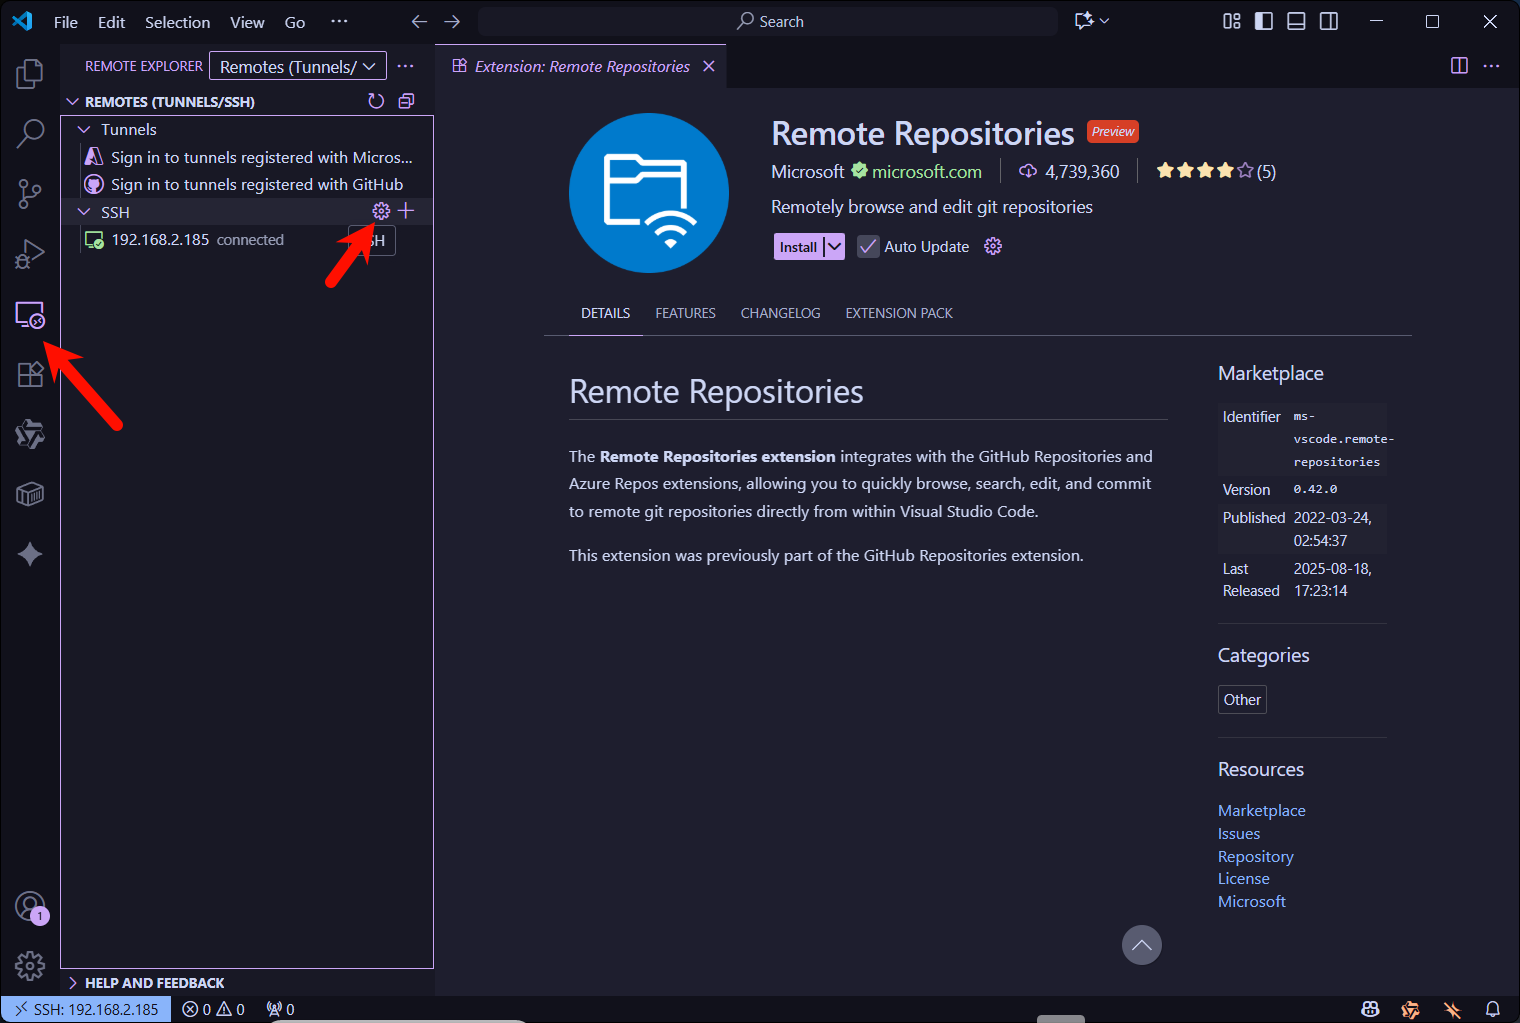The image size is (1520, 1023).
Task: Open the Source Control view
Action: click(30, 194)
